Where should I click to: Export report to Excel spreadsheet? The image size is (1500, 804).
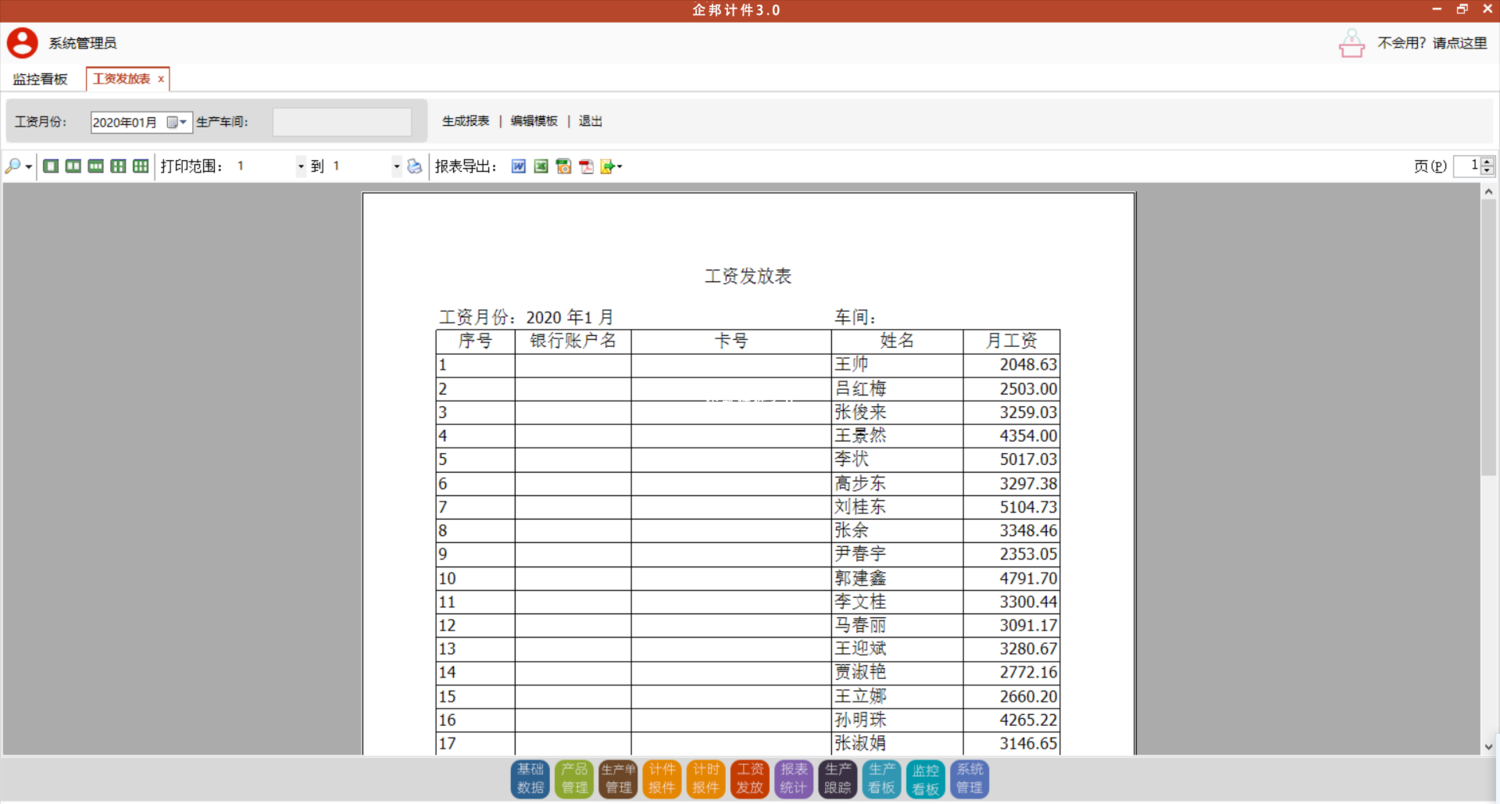(541, 167)
